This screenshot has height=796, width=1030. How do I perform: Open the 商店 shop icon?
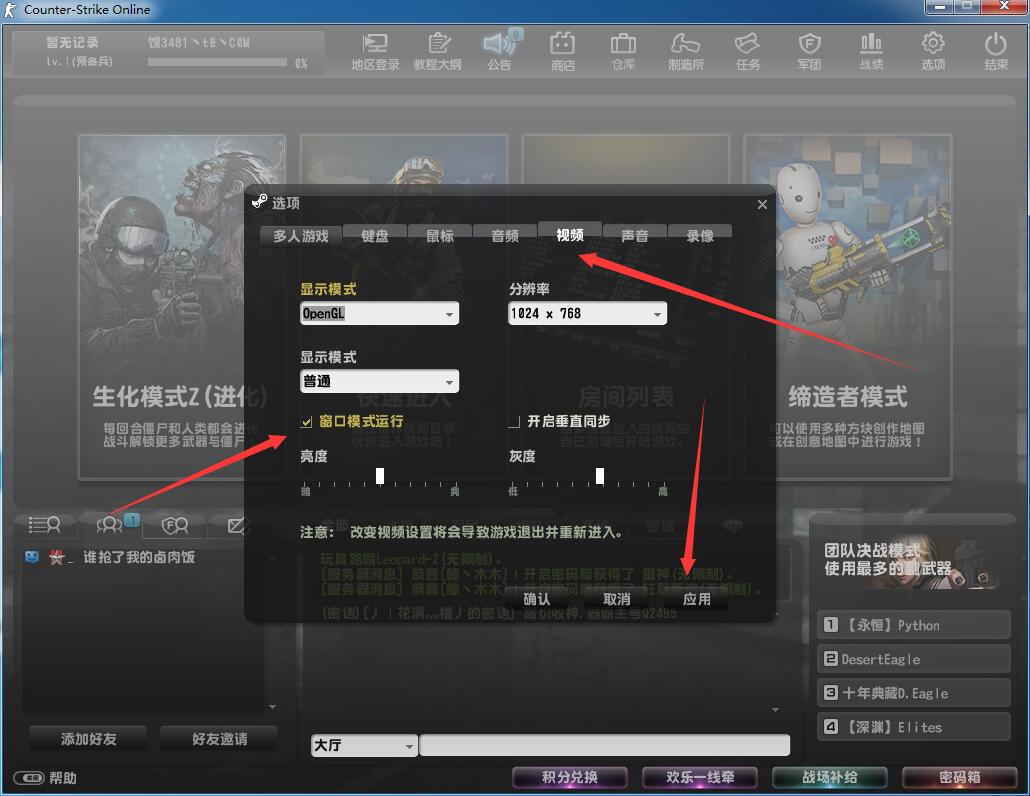pos(562,52)
